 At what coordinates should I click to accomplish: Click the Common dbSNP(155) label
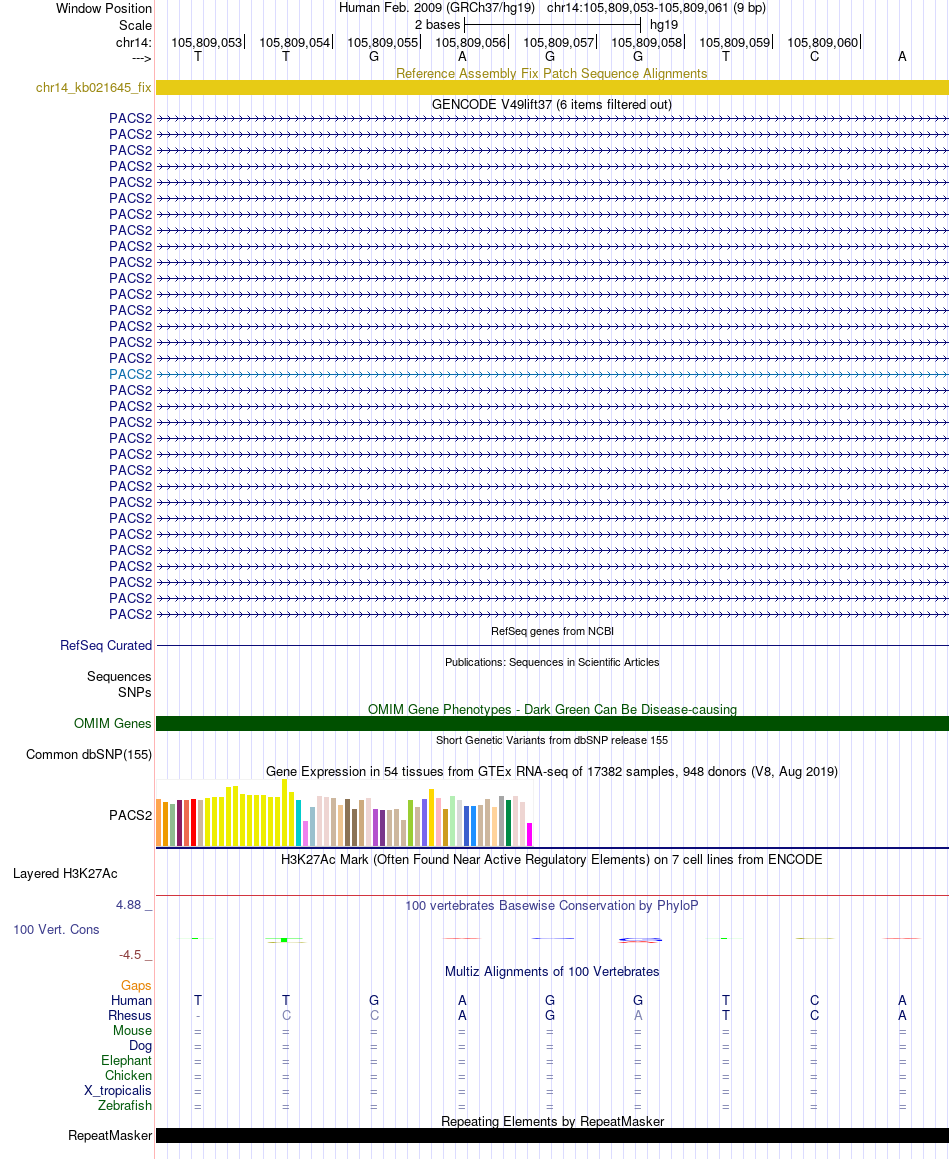coord(89,755)
